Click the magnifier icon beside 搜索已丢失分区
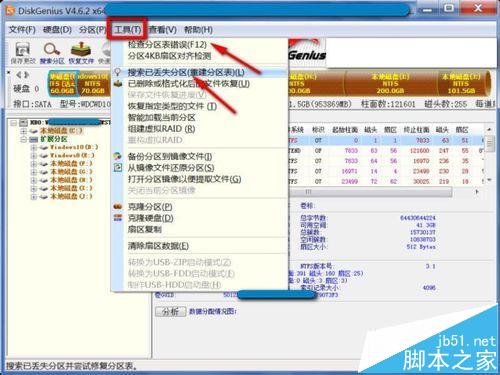The width and height of the screenshot is (500, 375). coord(117,72)
